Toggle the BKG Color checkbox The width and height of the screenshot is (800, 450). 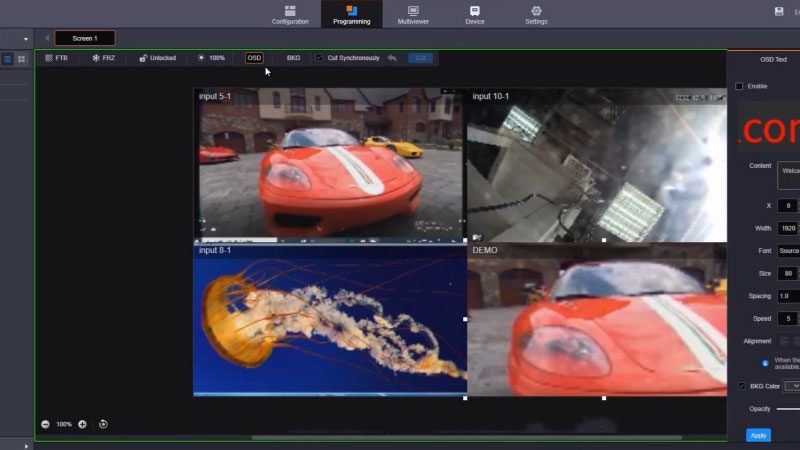point(742,386)
